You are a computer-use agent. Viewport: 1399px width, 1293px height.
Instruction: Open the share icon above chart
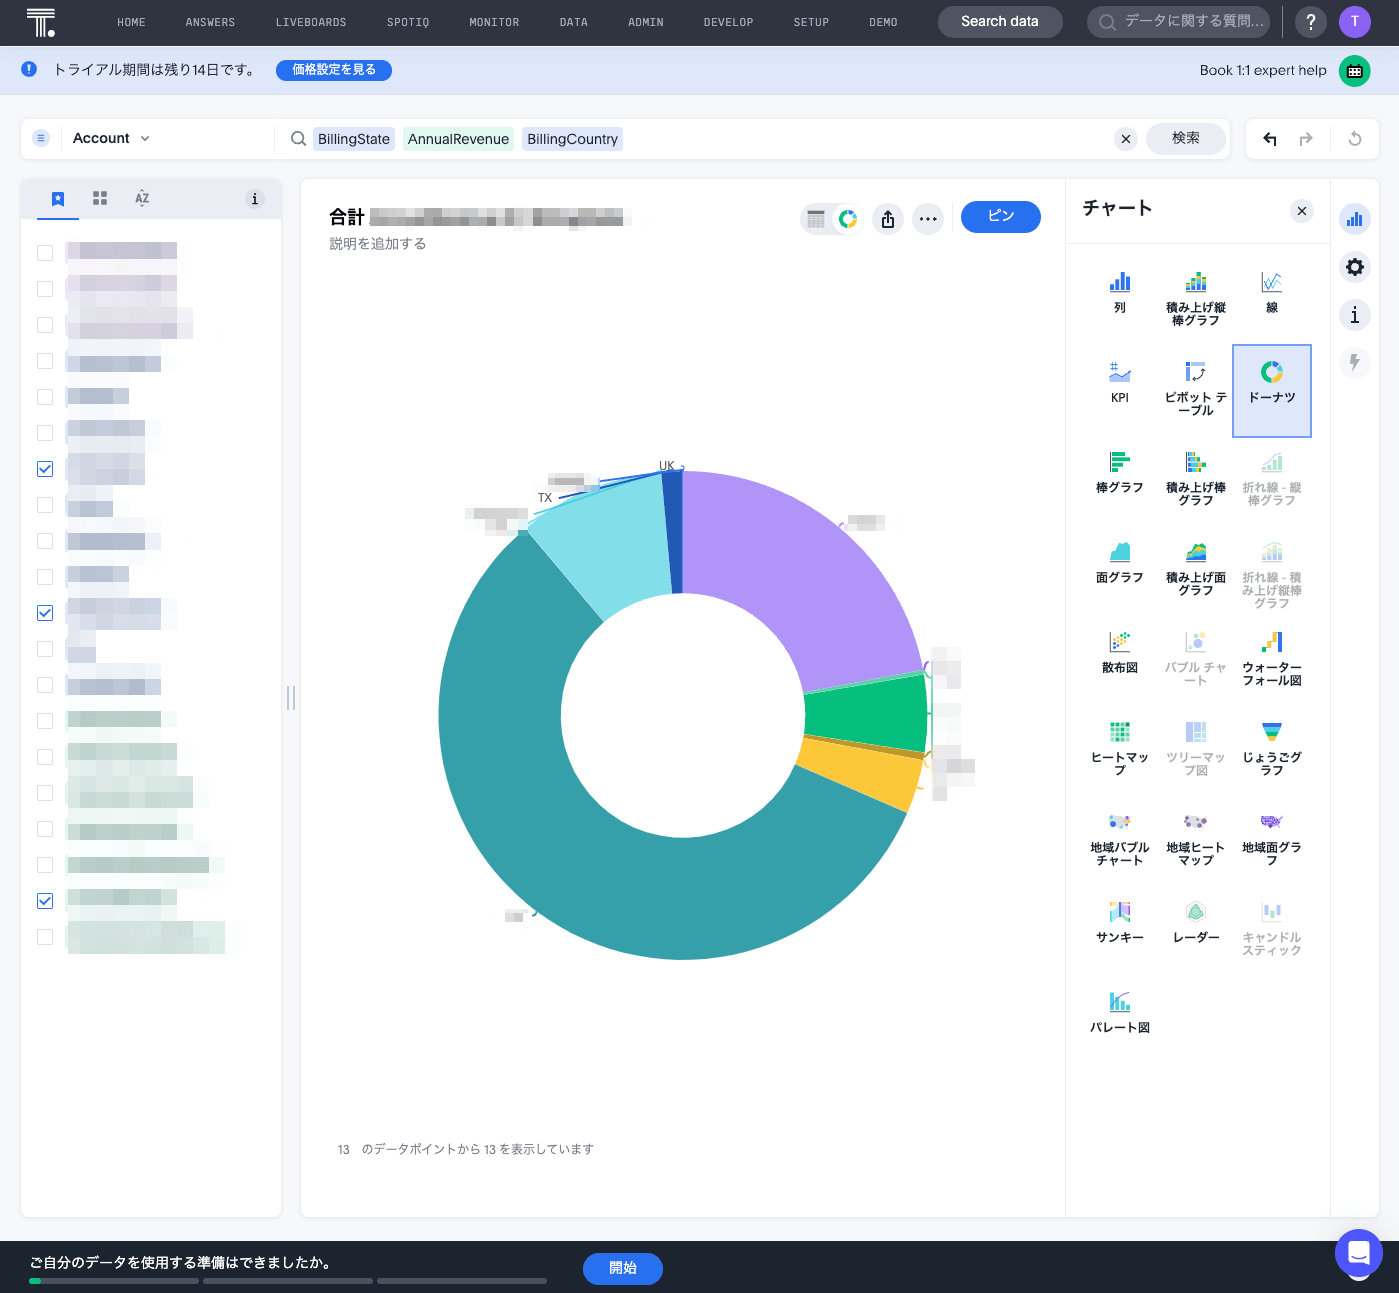pyautogui.click(x=888, y=219)
